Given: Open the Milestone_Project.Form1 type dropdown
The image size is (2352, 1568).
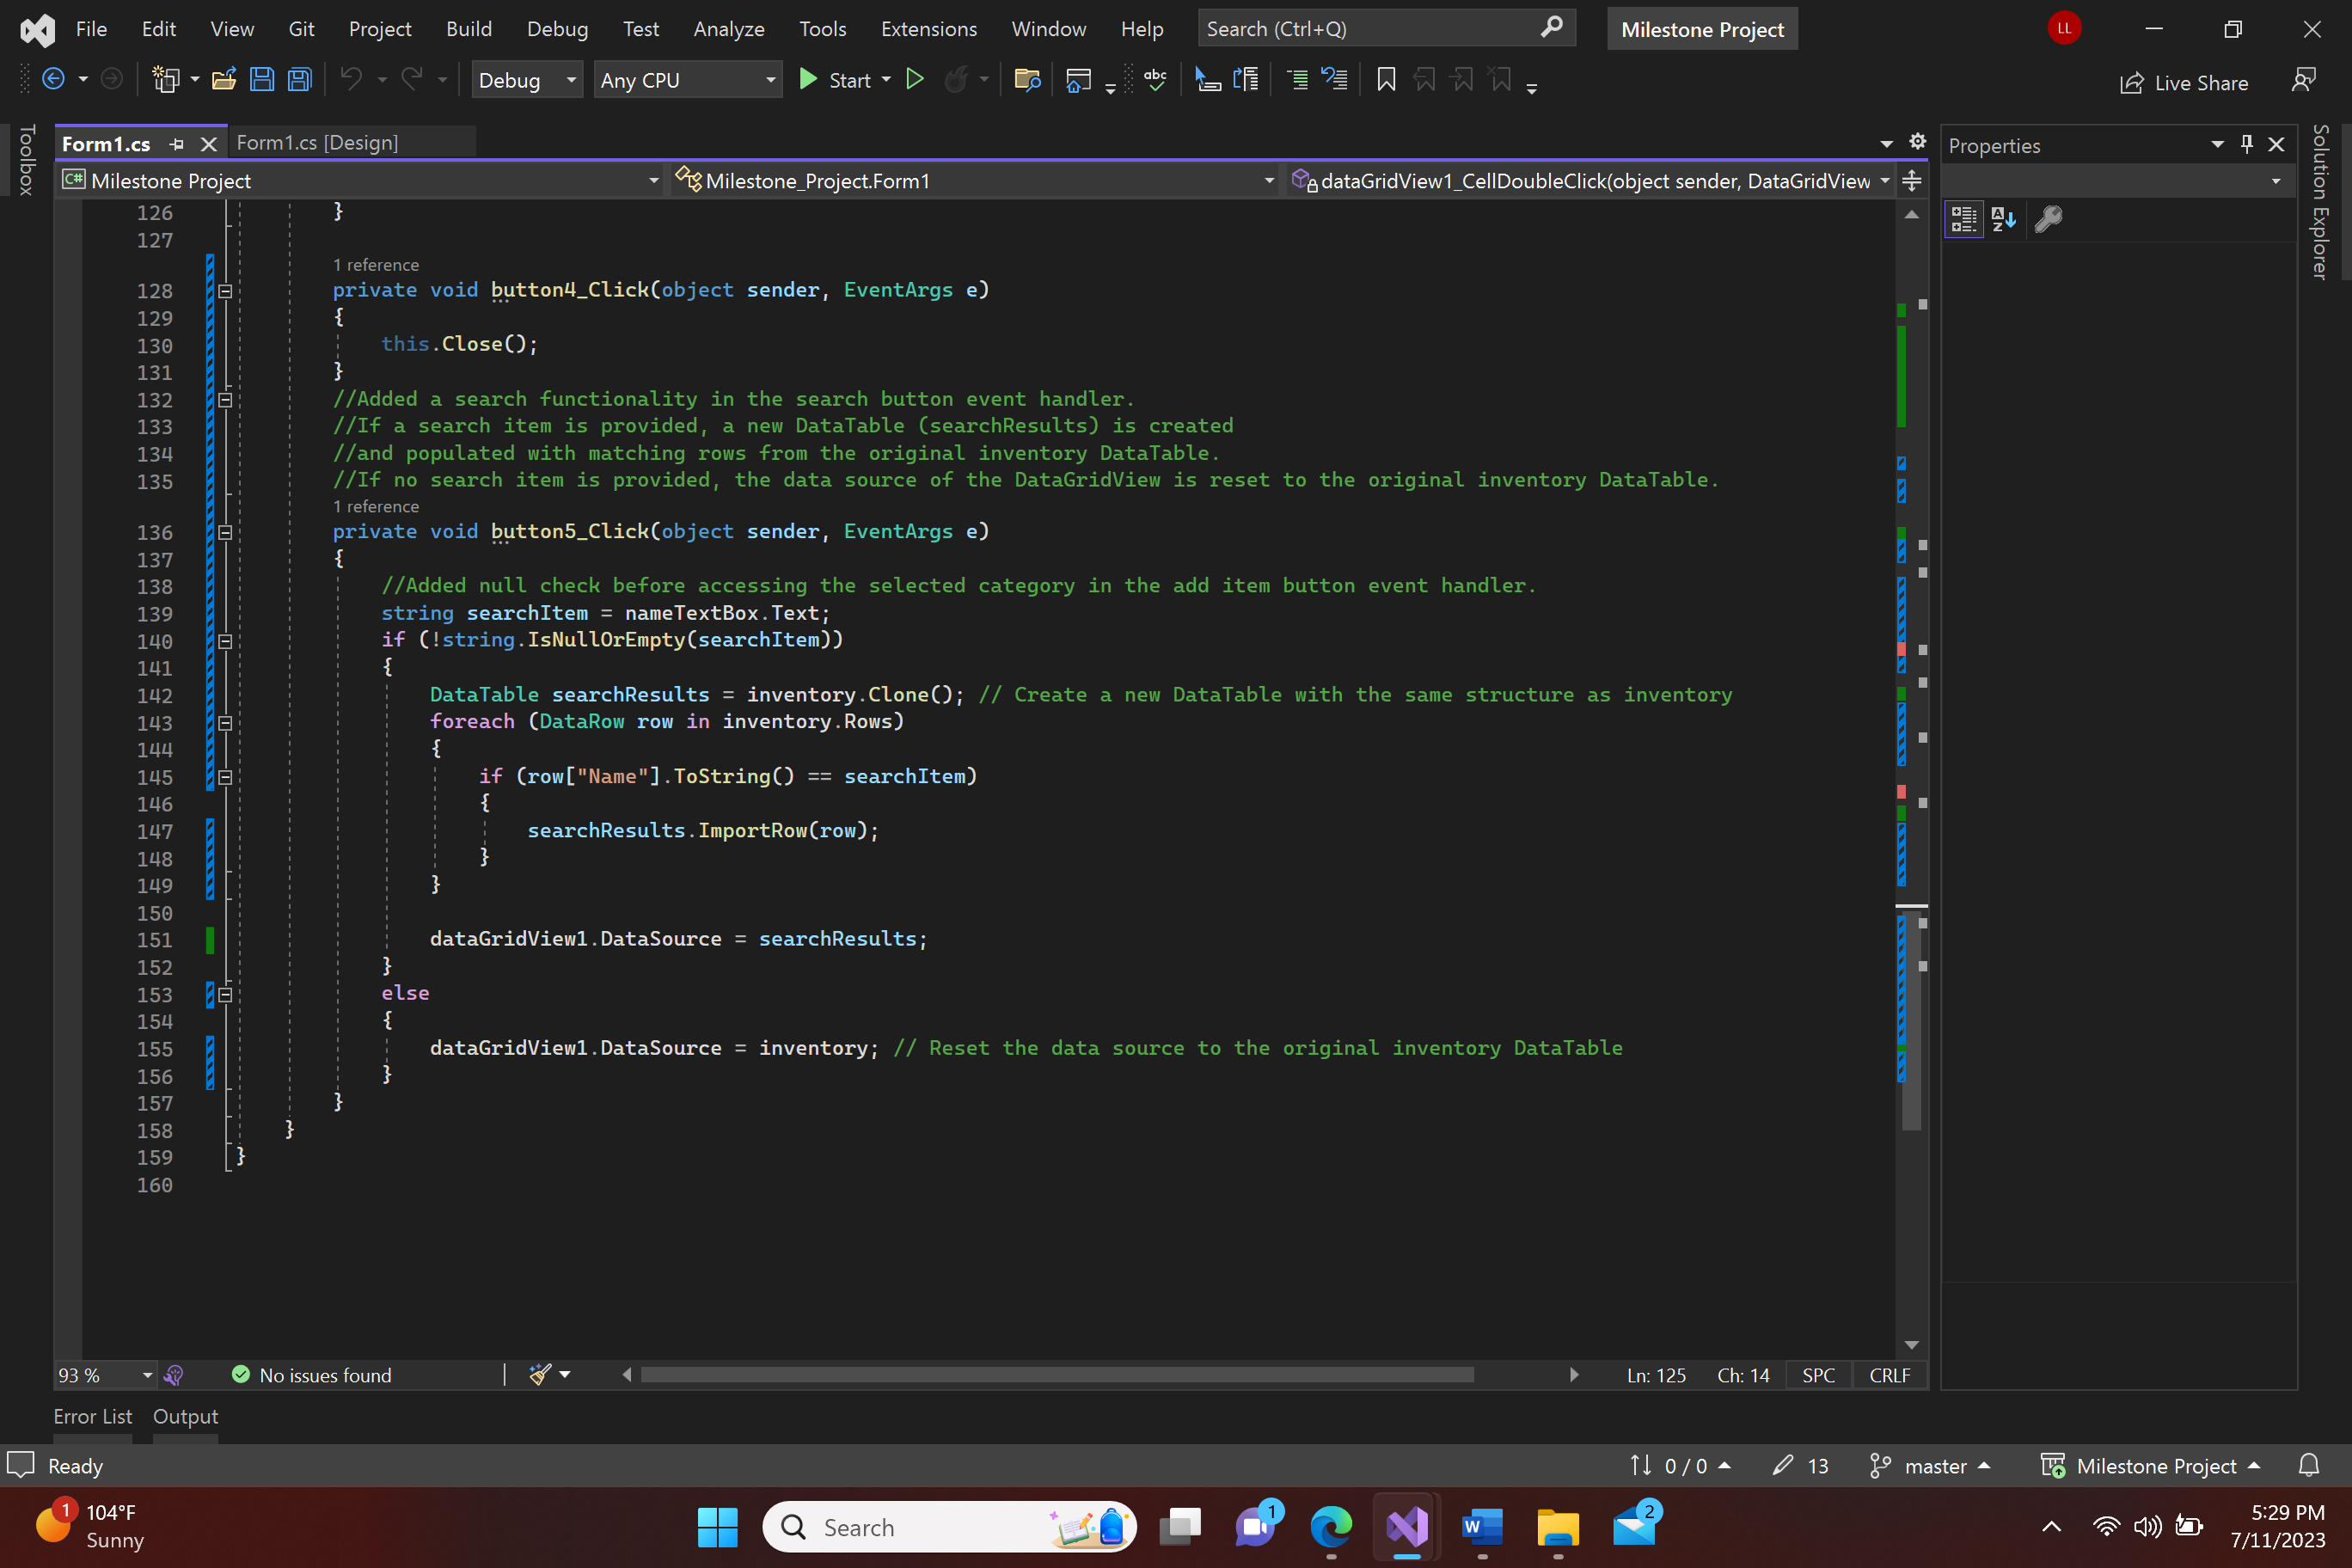Looking at the screenshot, I should [x=974, y=181].
